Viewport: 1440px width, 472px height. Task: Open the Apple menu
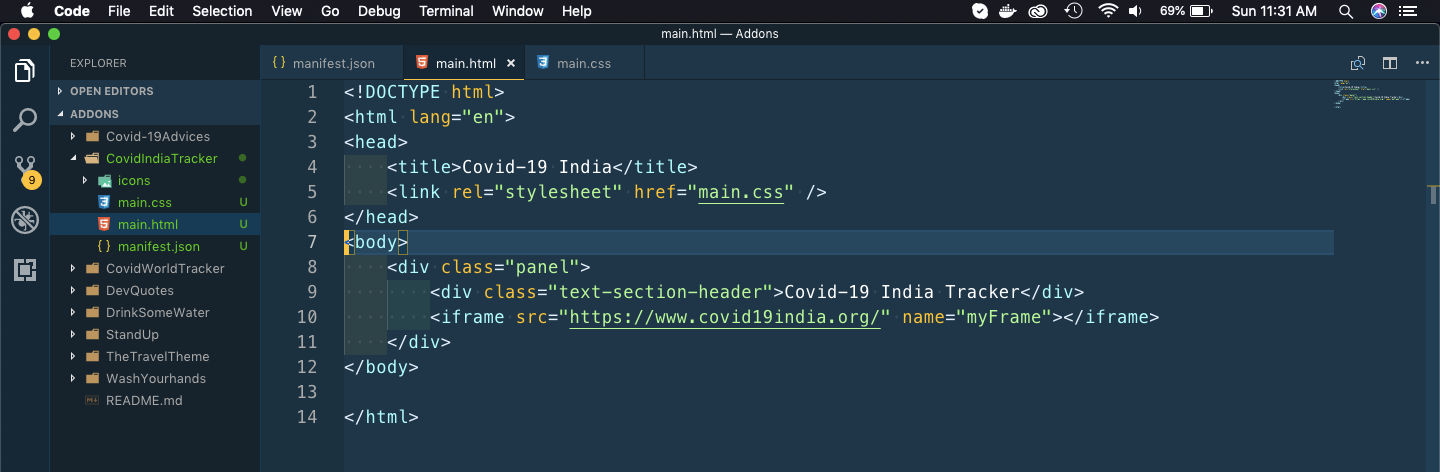tap(27, 11)
